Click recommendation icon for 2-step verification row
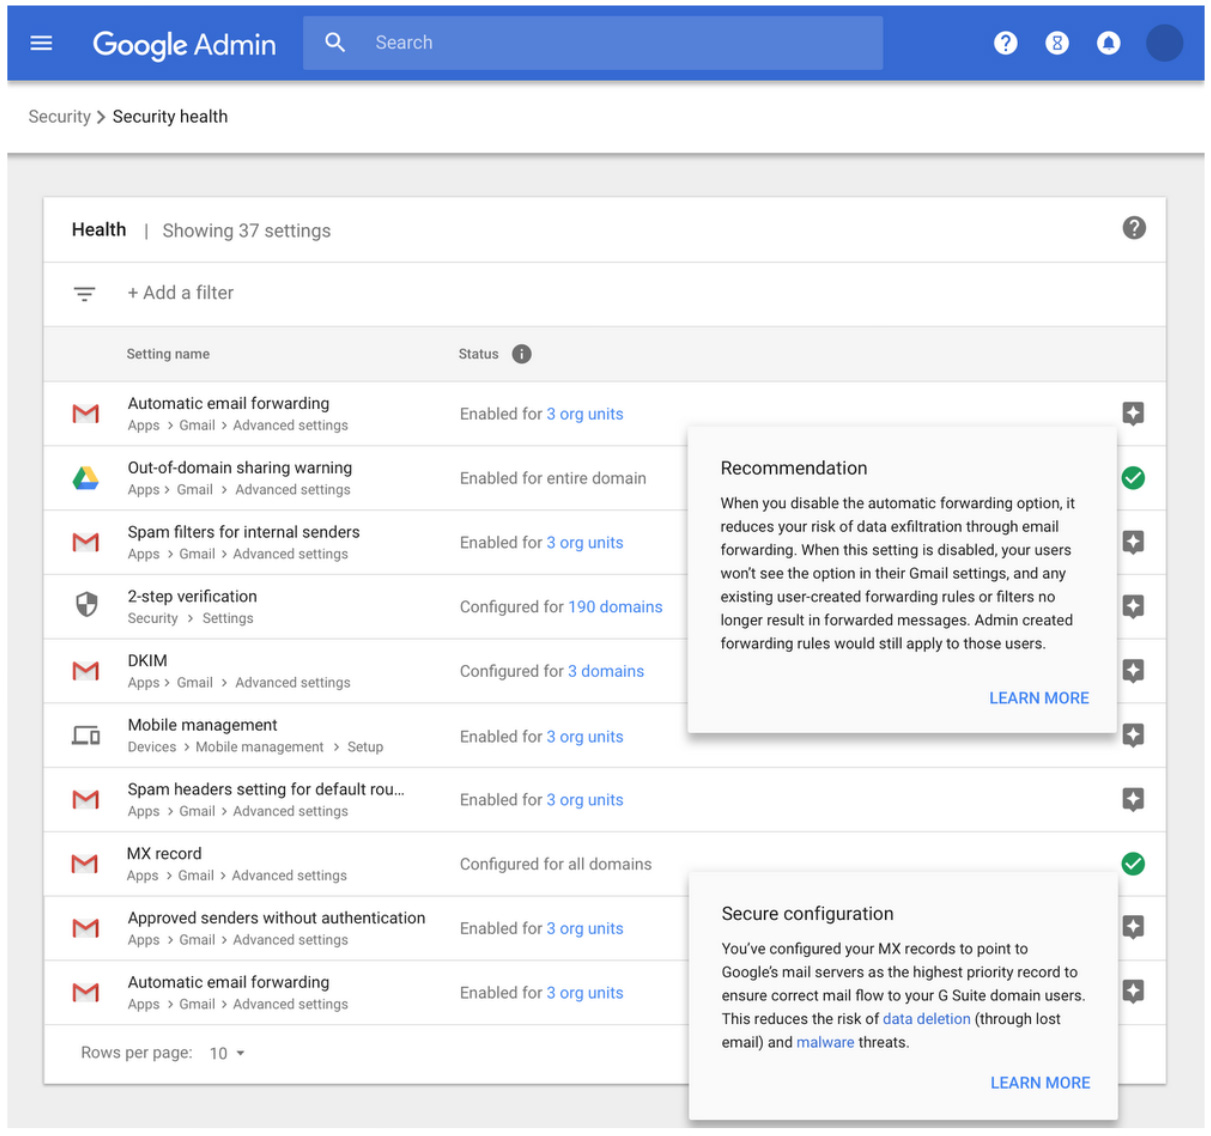 1132,607
